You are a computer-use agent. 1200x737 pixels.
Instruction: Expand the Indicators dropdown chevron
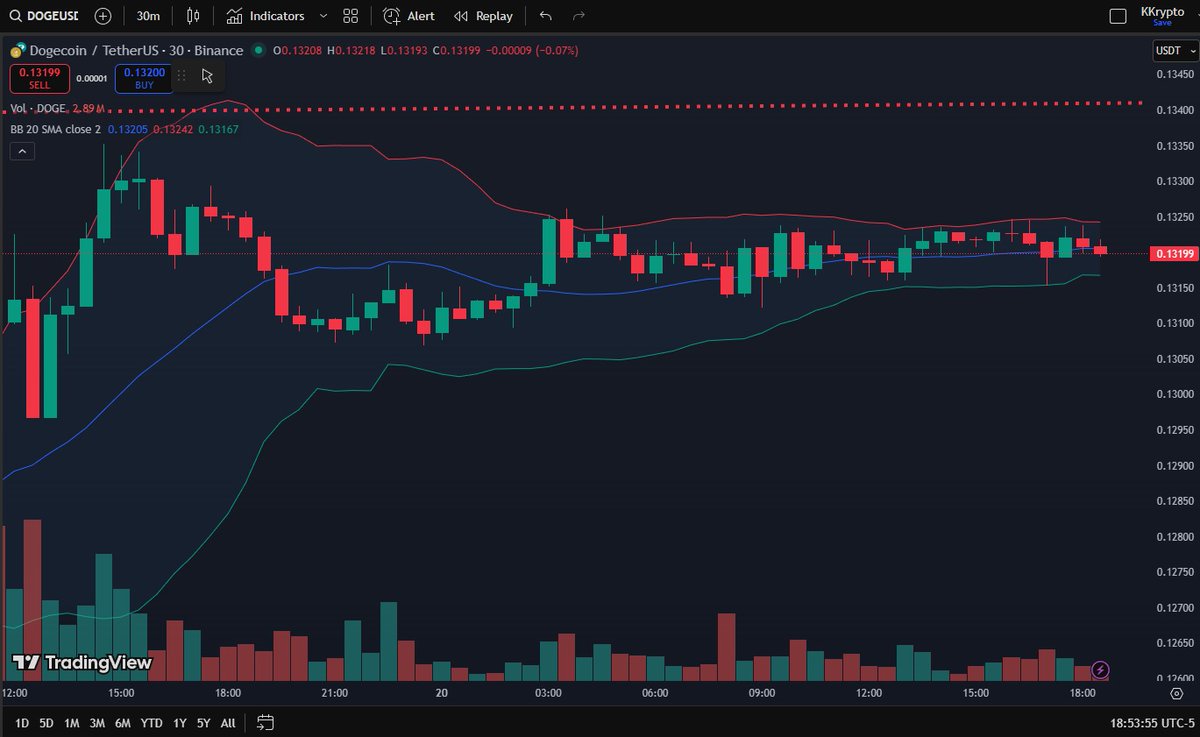click(x=322, y=15)
